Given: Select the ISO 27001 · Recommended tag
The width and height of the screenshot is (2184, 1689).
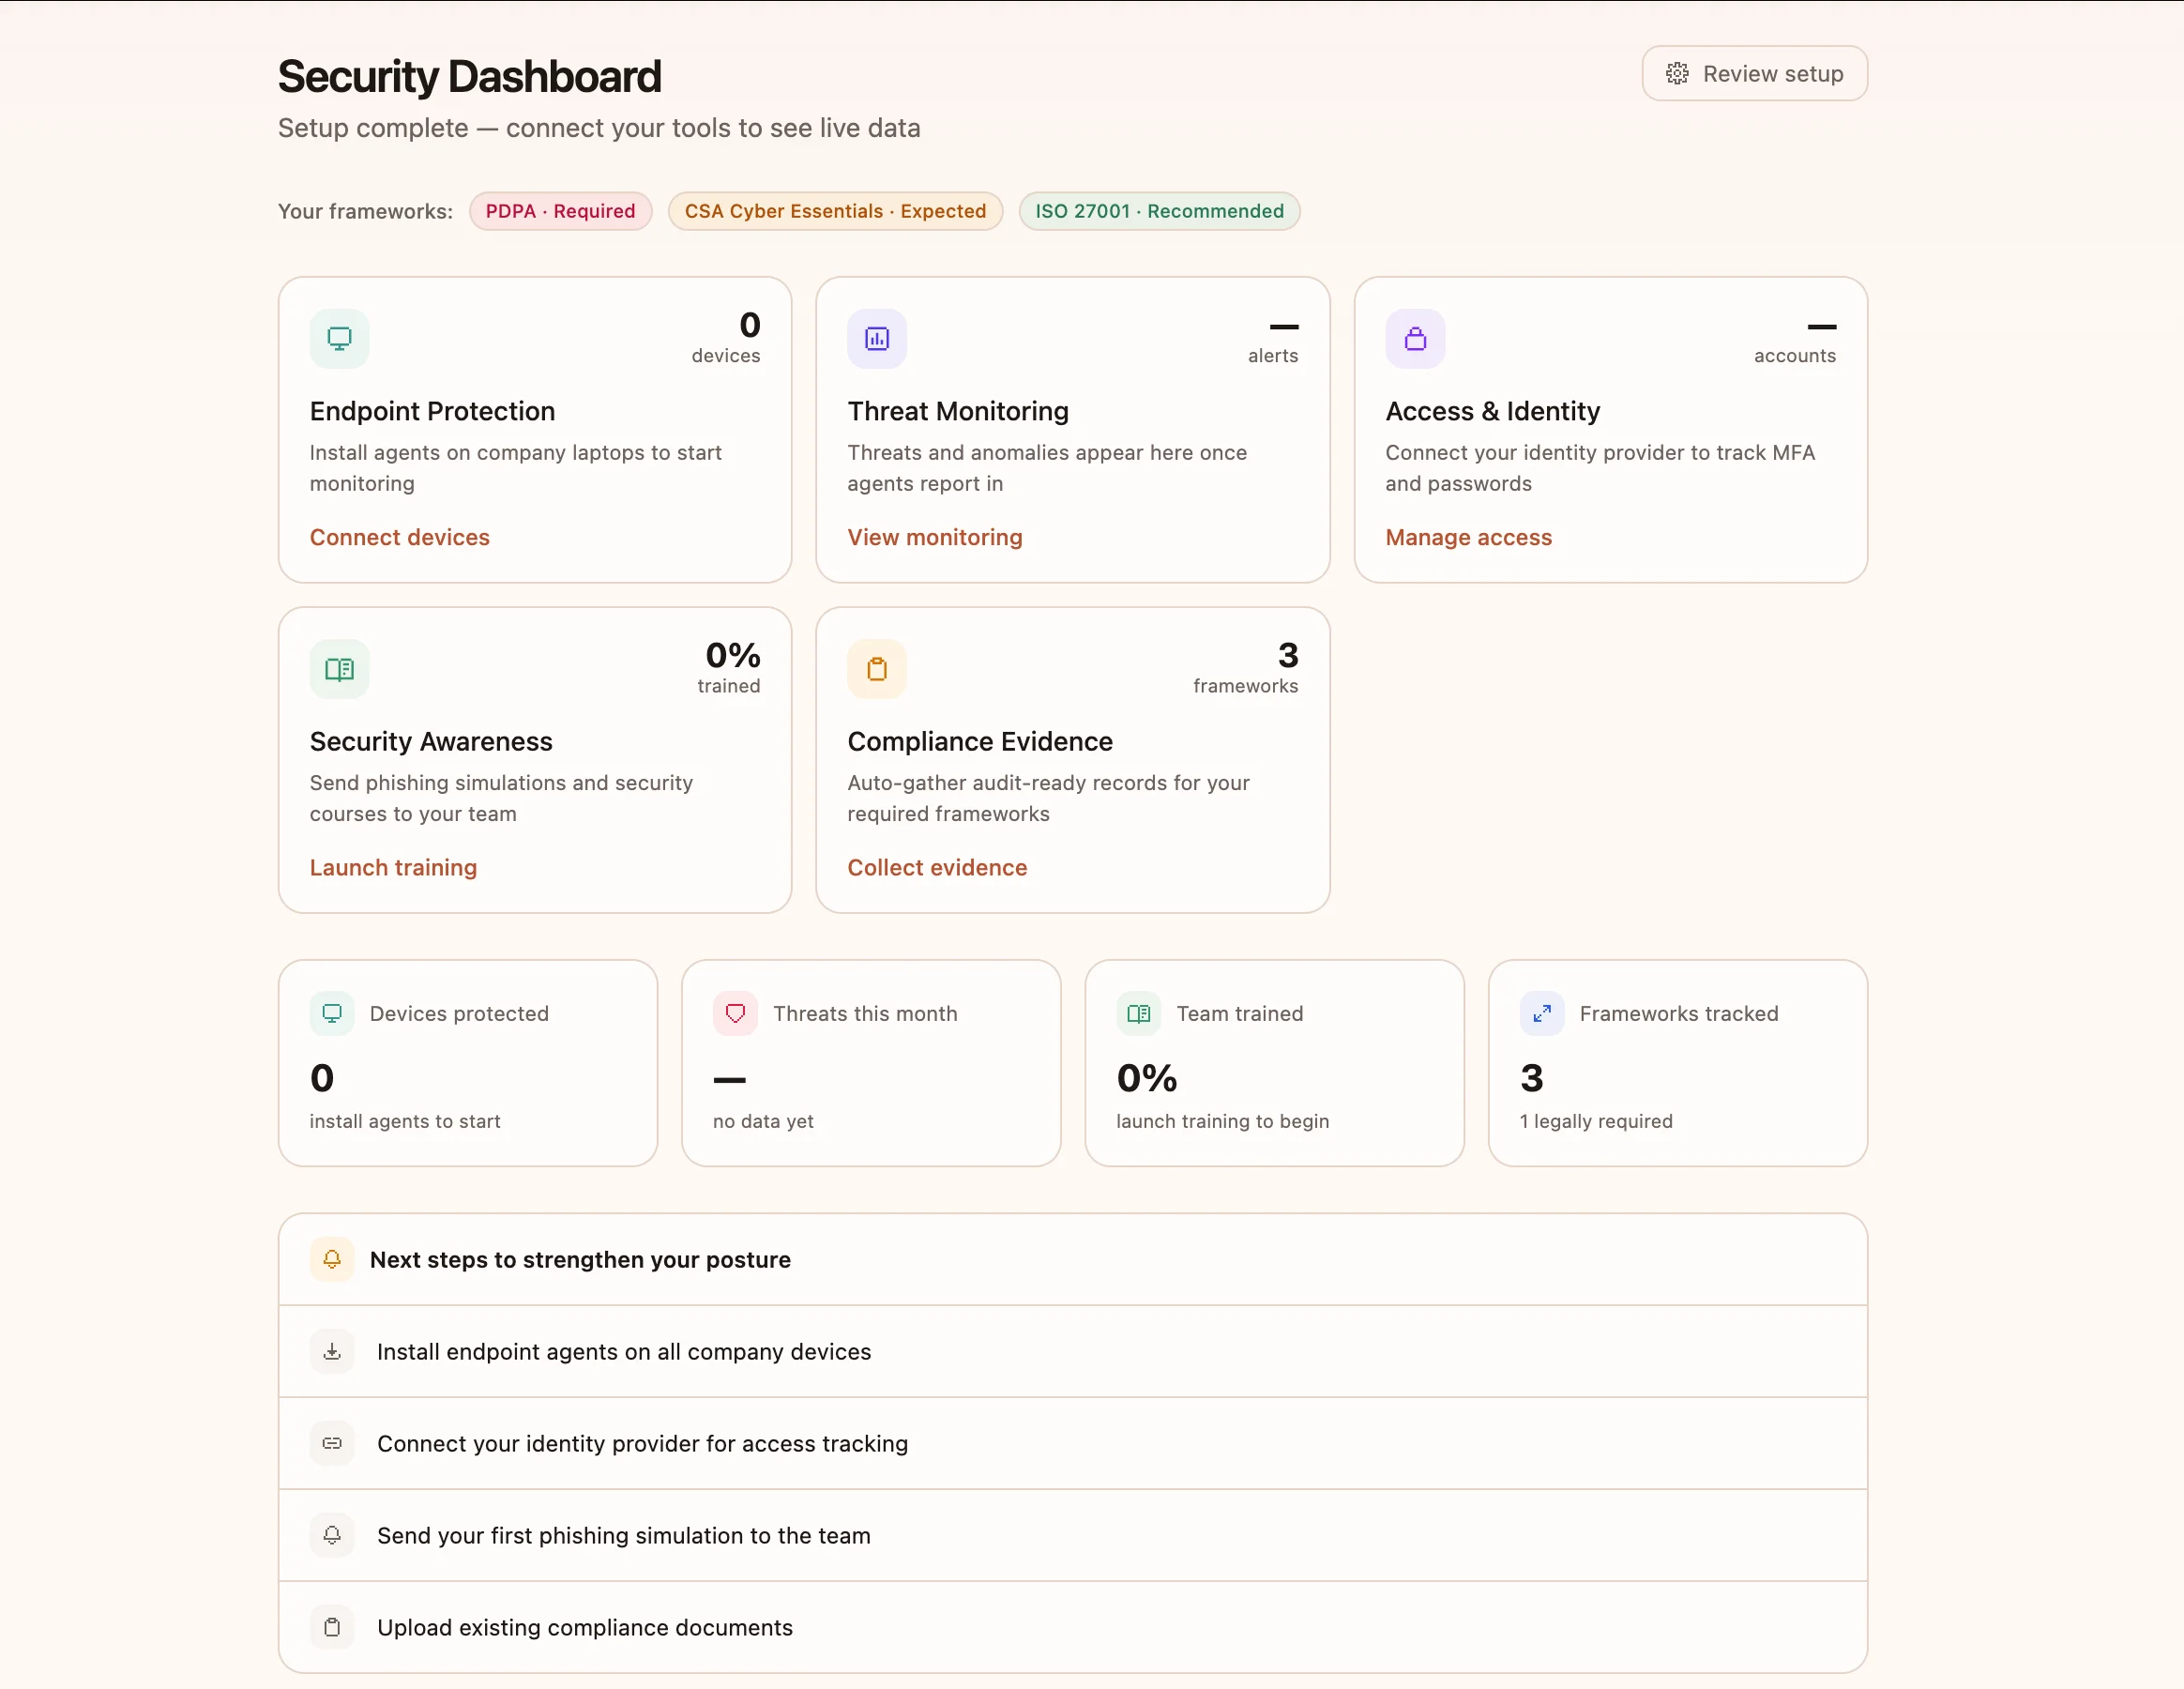Looking at the screenshot, I should click(x=1159, y=211).
